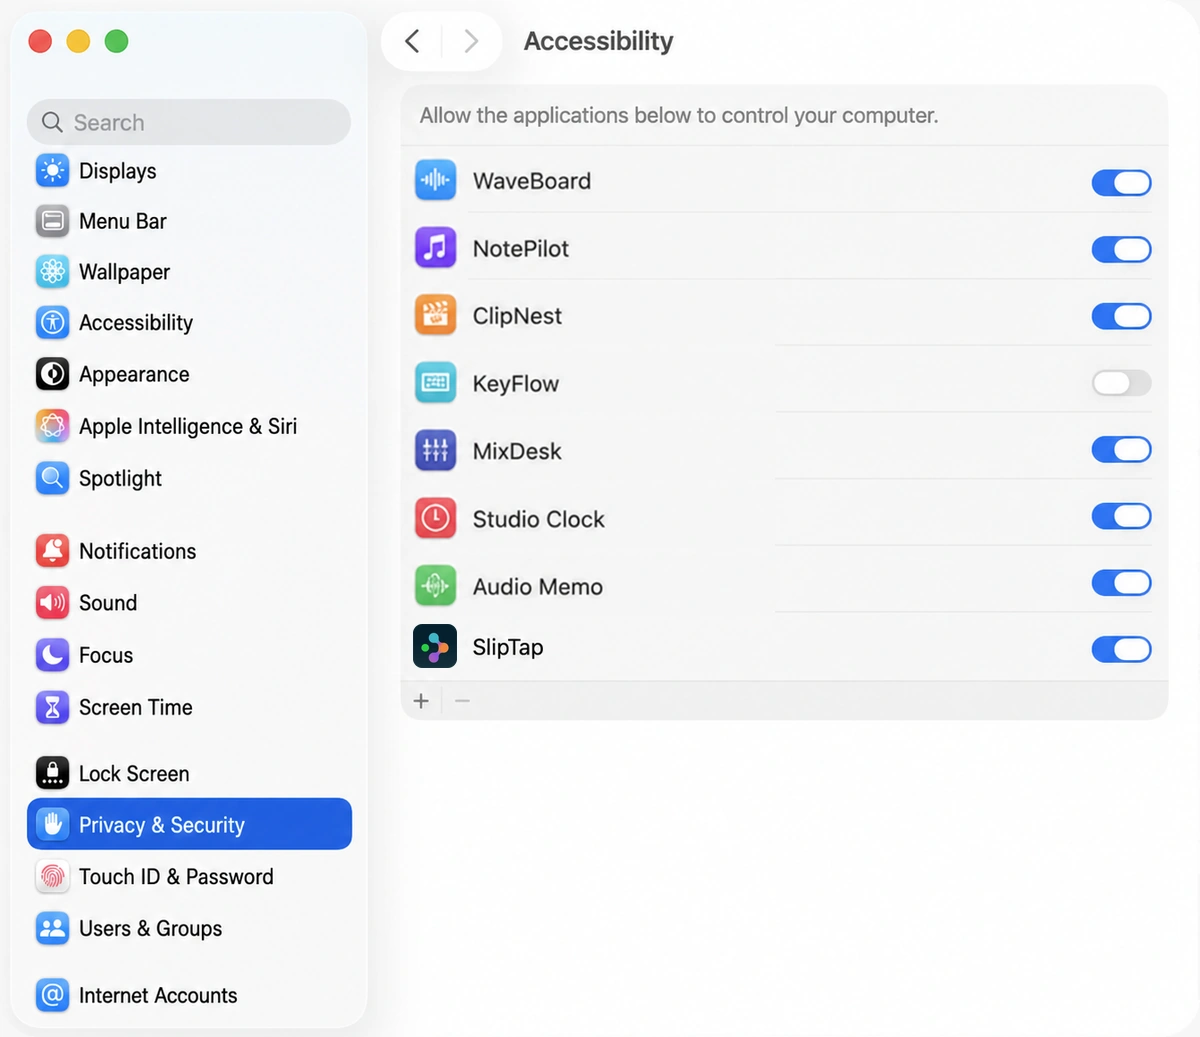Click the NotePilot music note icon
Screen dimensions: 1200x1037
click(x=435, y=248)
